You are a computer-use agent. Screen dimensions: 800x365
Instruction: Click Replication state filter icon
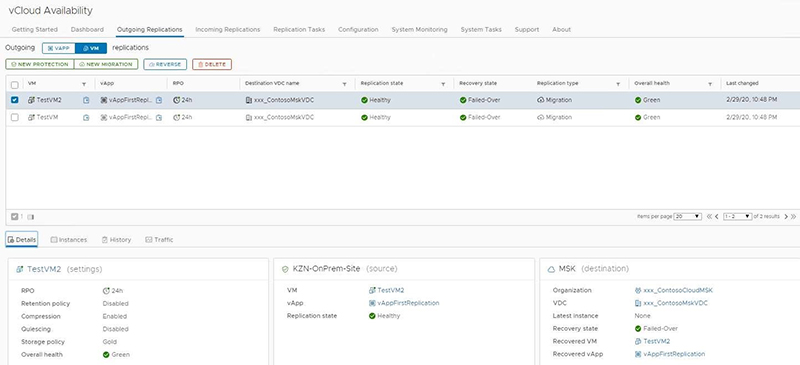443,84
